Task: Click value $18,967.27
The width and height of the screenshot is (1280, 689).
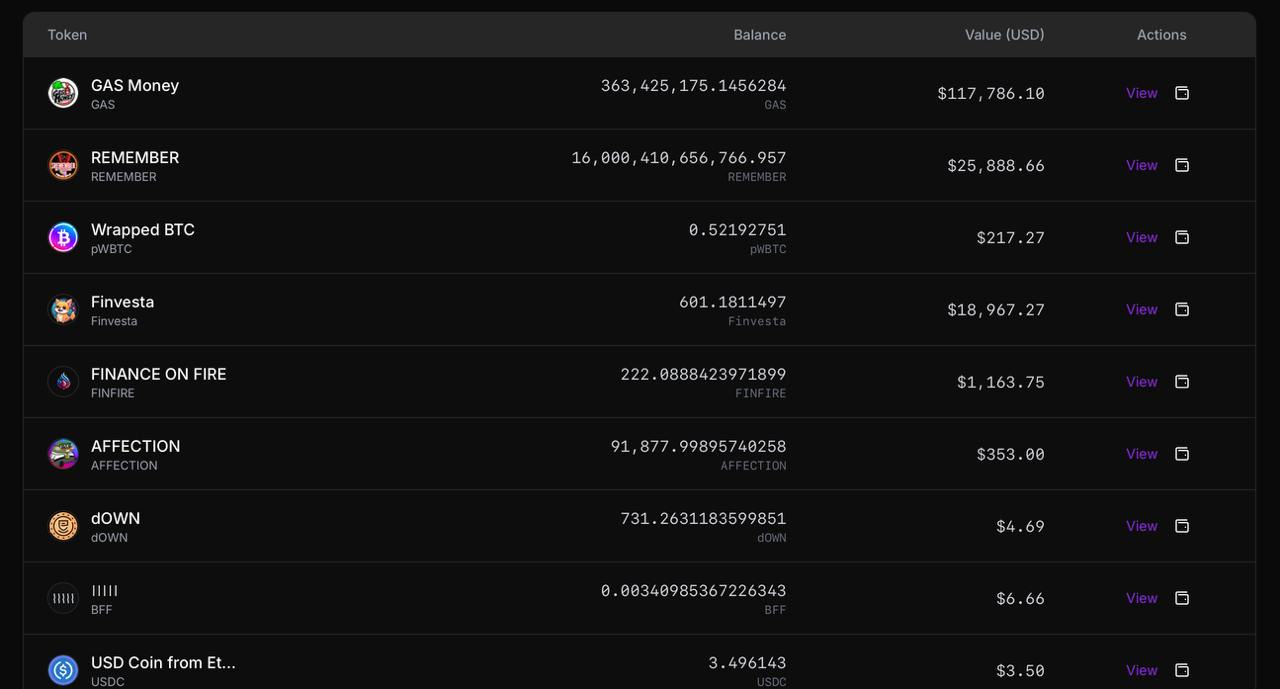Action: coord(996,310)
